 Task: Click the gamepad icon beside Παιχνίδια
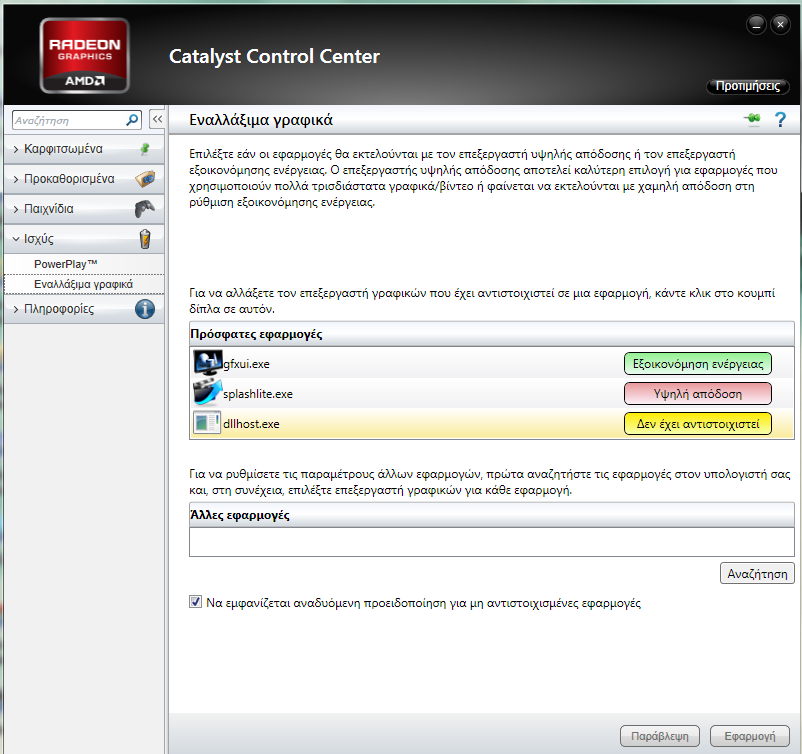[x=145, y=209]
